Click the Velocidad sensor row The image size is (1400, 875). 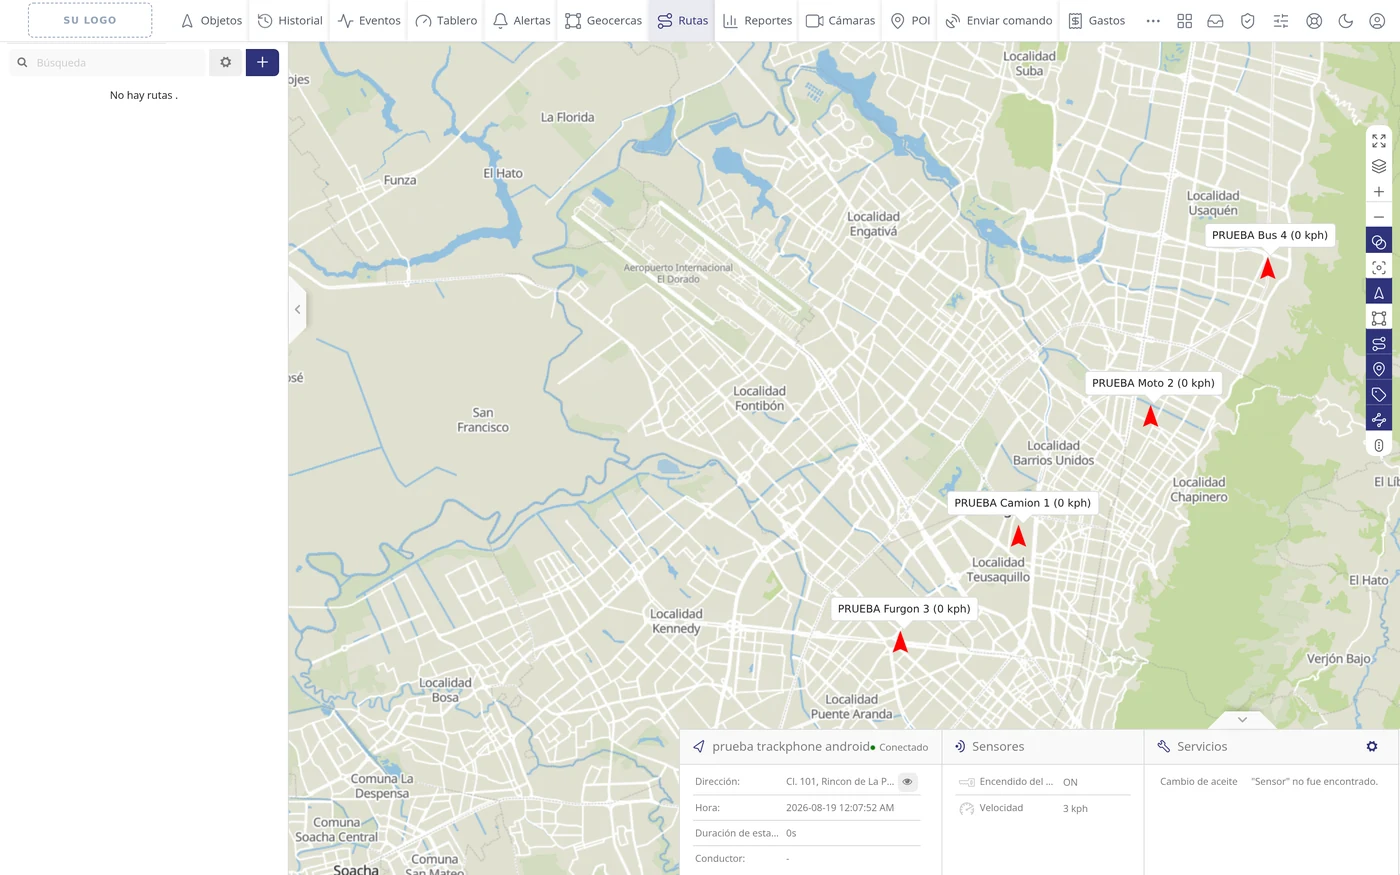click(x=1044, y=808)
